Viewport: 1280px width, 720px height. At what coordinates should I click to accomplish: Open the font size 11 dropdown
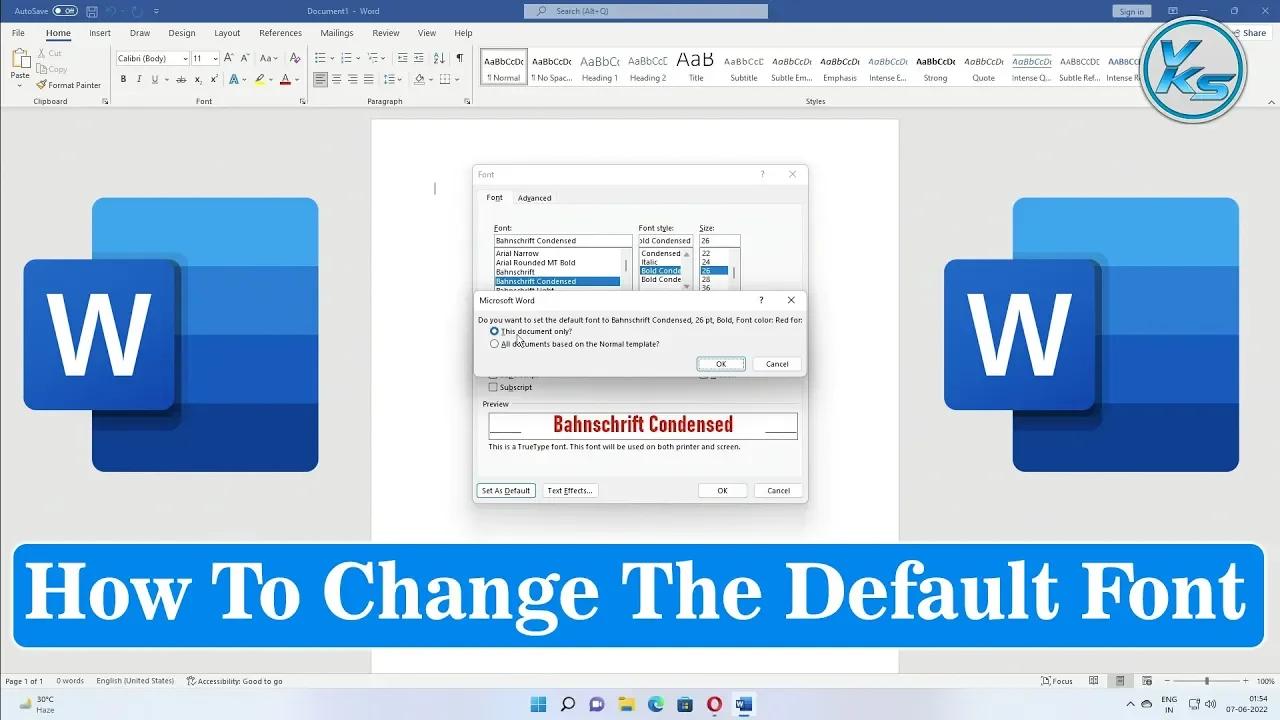pyautogui.click(x=215, y=58)
